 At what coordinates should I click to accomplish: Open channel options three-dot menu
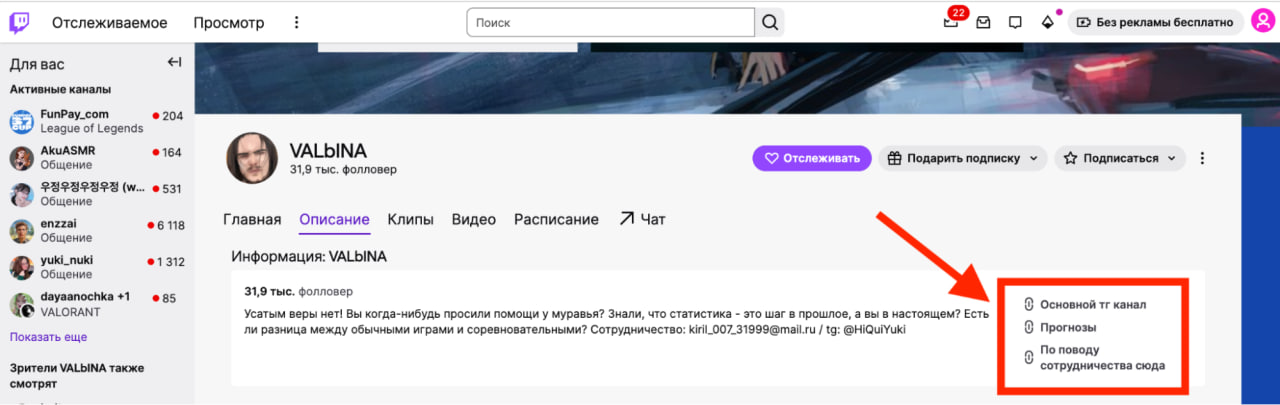click(x=1202, y=158)
